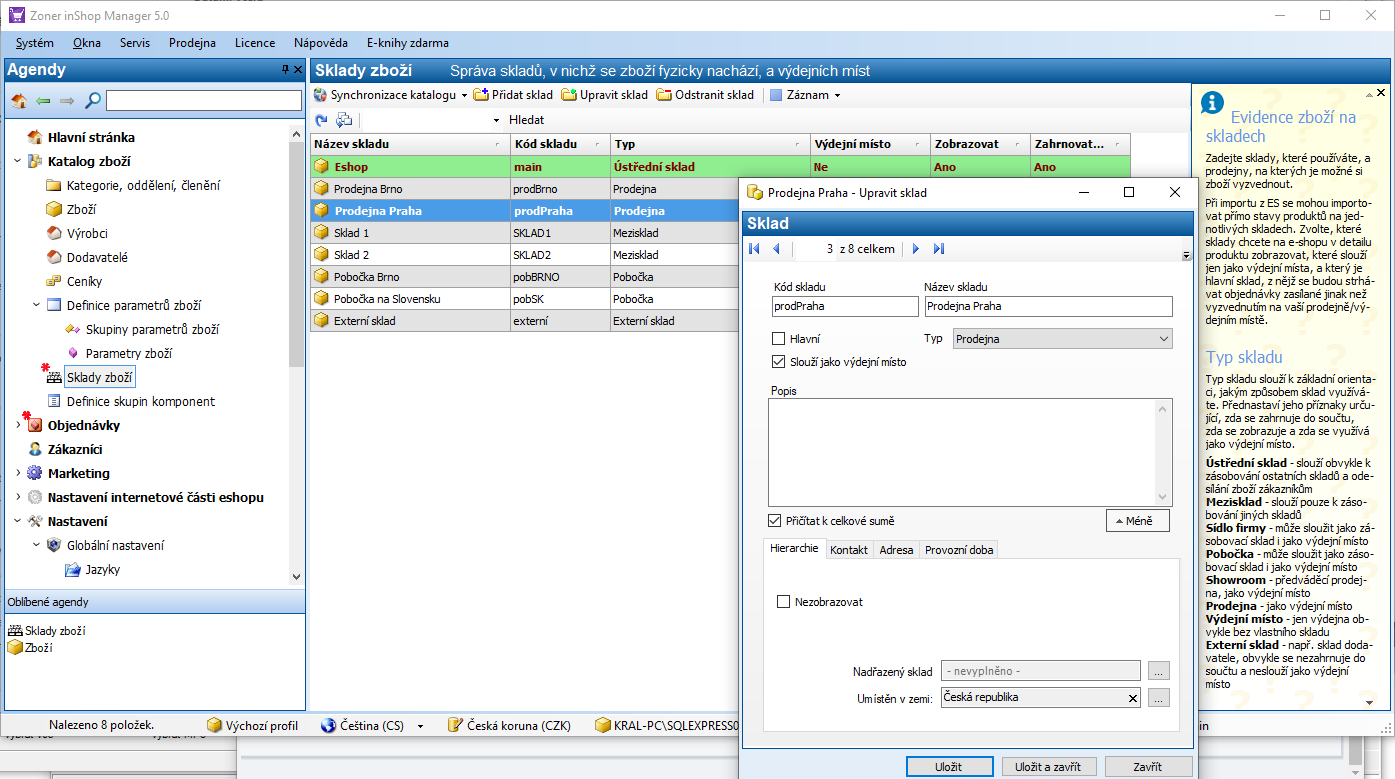Screen dimensions: 1395x779
Task: Switch to the Adresa tab
Action: tap(896, 550)
